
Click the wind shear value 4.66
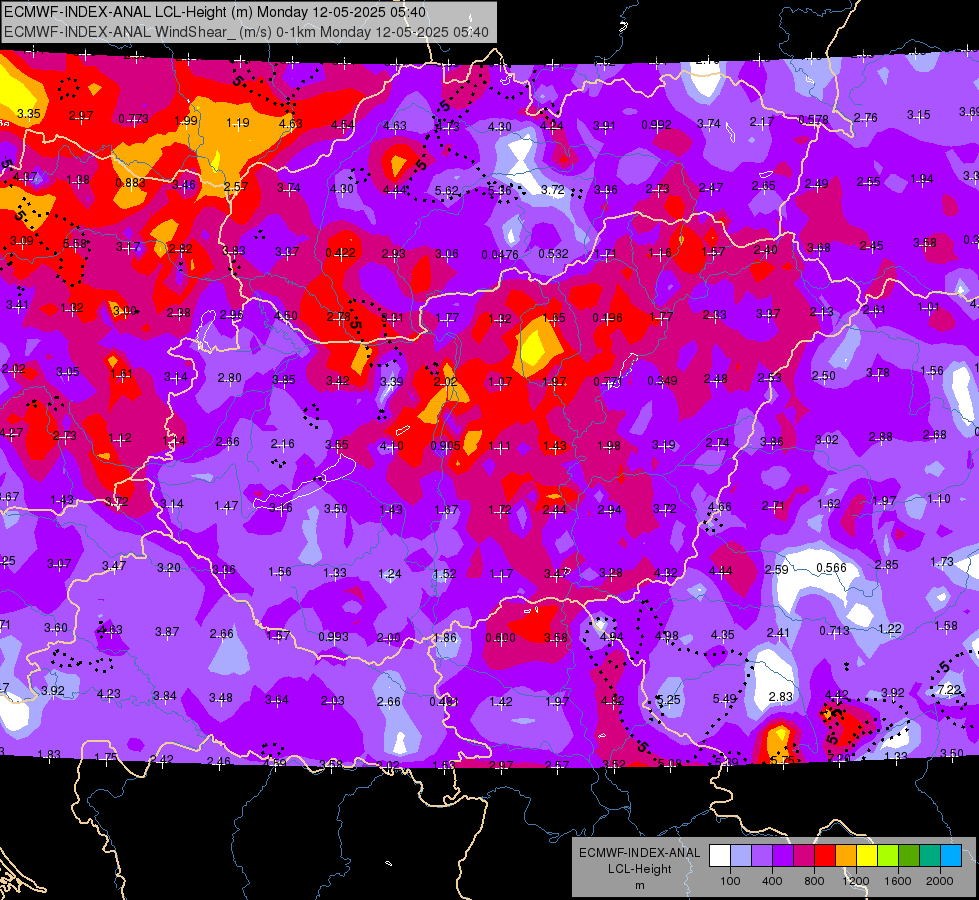(719, 507)
